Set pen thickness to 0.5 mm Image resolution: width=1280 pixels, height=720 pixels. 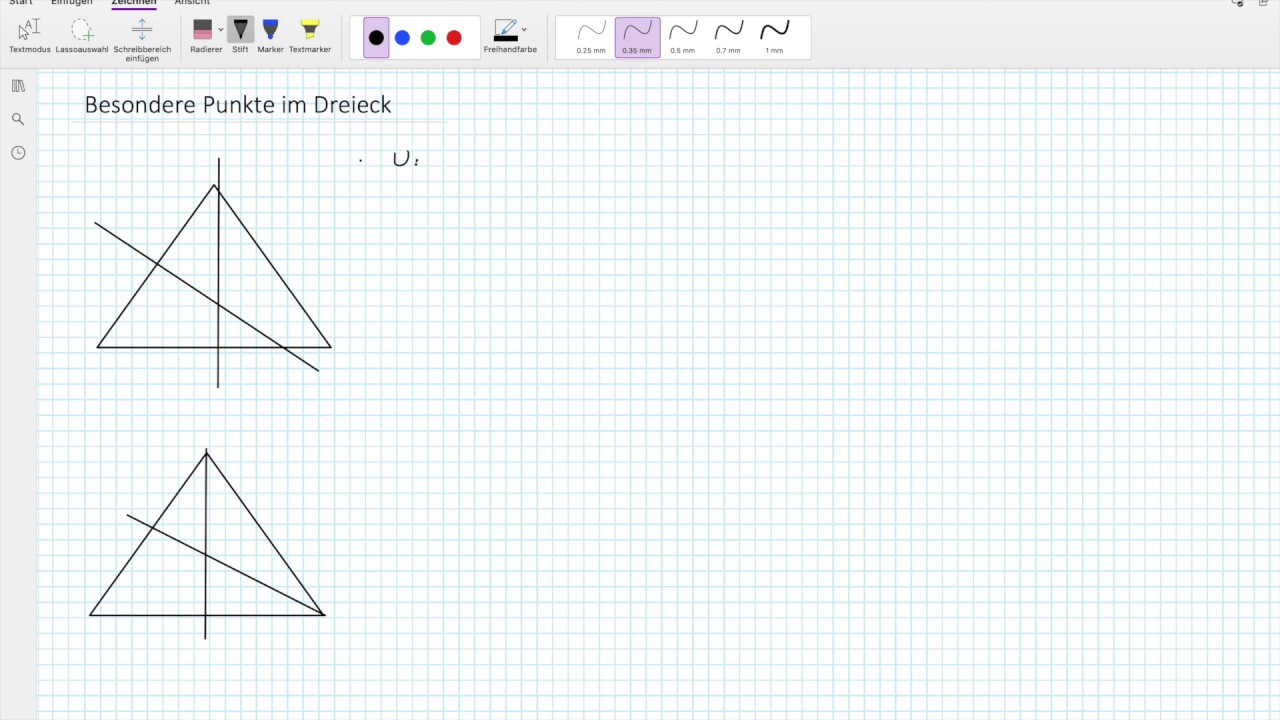[x=683, y=38]
